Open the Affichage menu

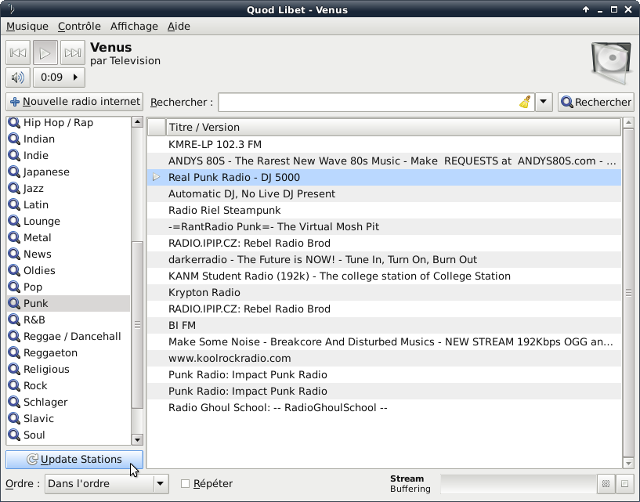click(x=133, y=26)
